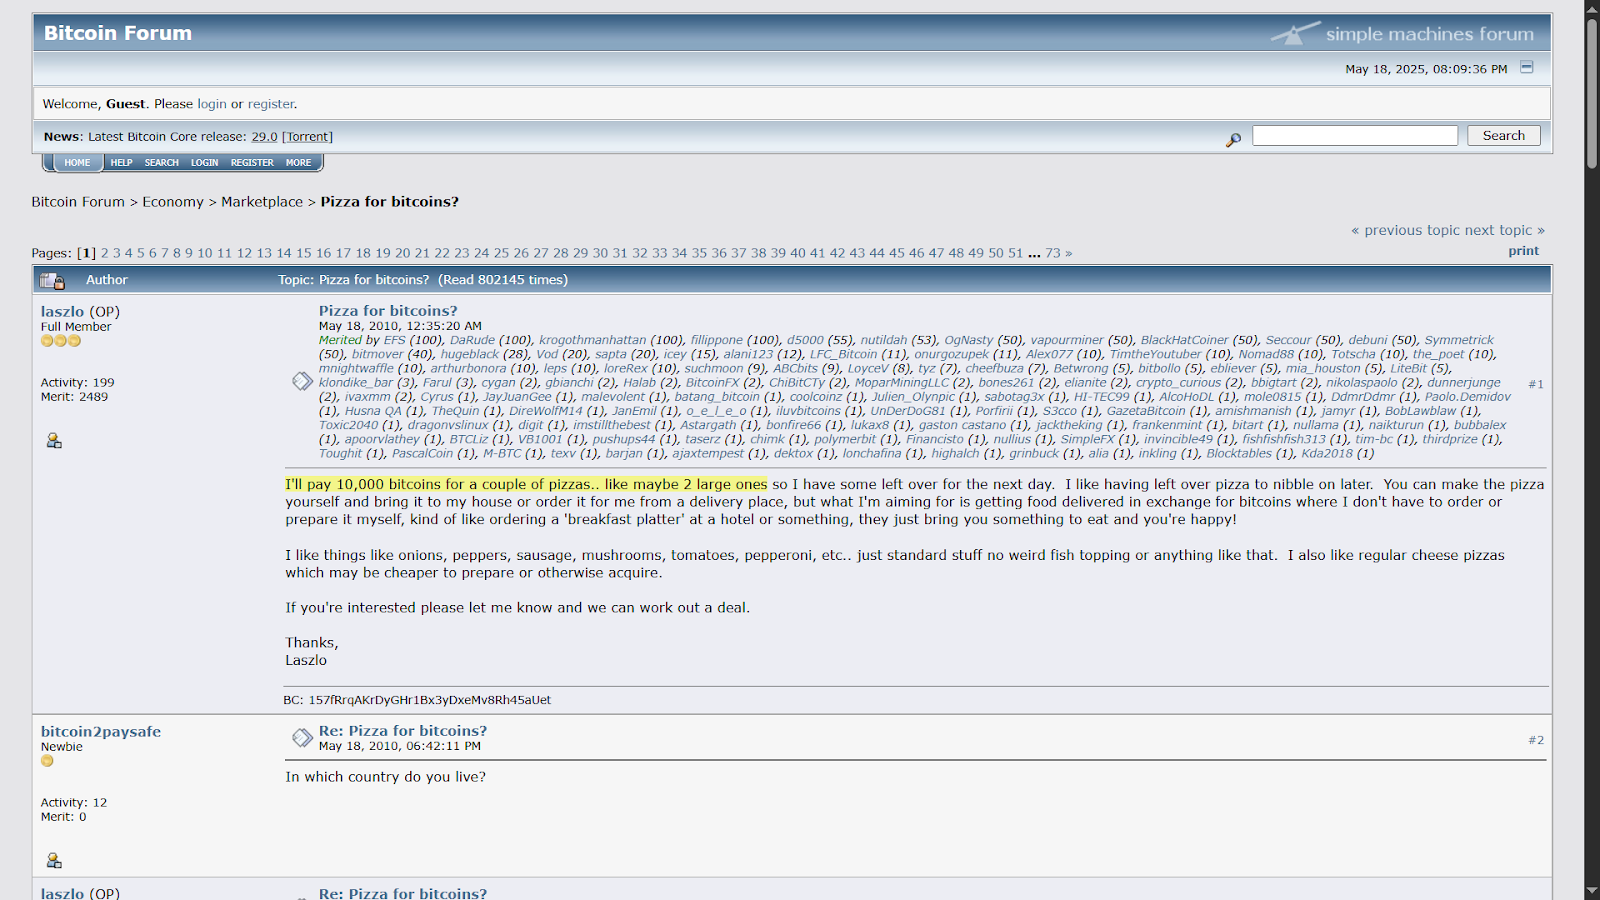Go to Marketplace breadcrumb
This screenshot has width=1600, height=900.
262,202
